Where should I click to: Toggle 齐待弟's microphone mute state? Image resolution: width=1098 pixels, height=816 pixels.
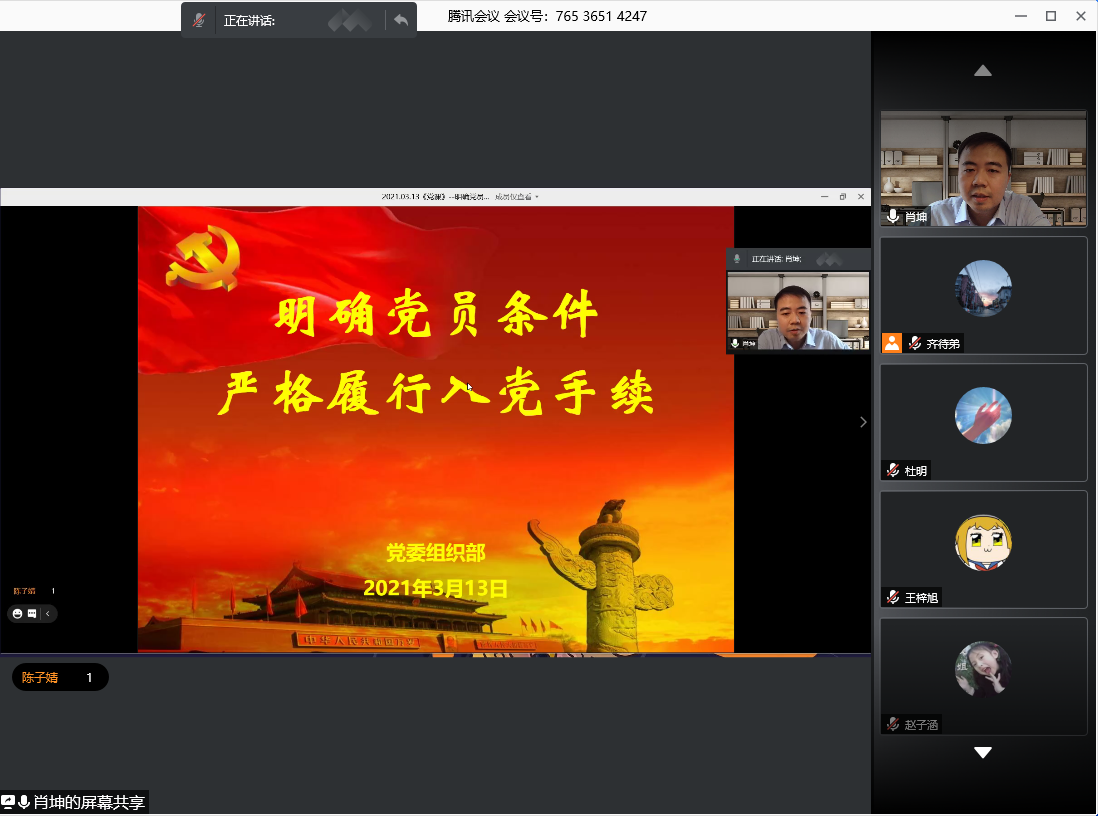pos(913,343)
